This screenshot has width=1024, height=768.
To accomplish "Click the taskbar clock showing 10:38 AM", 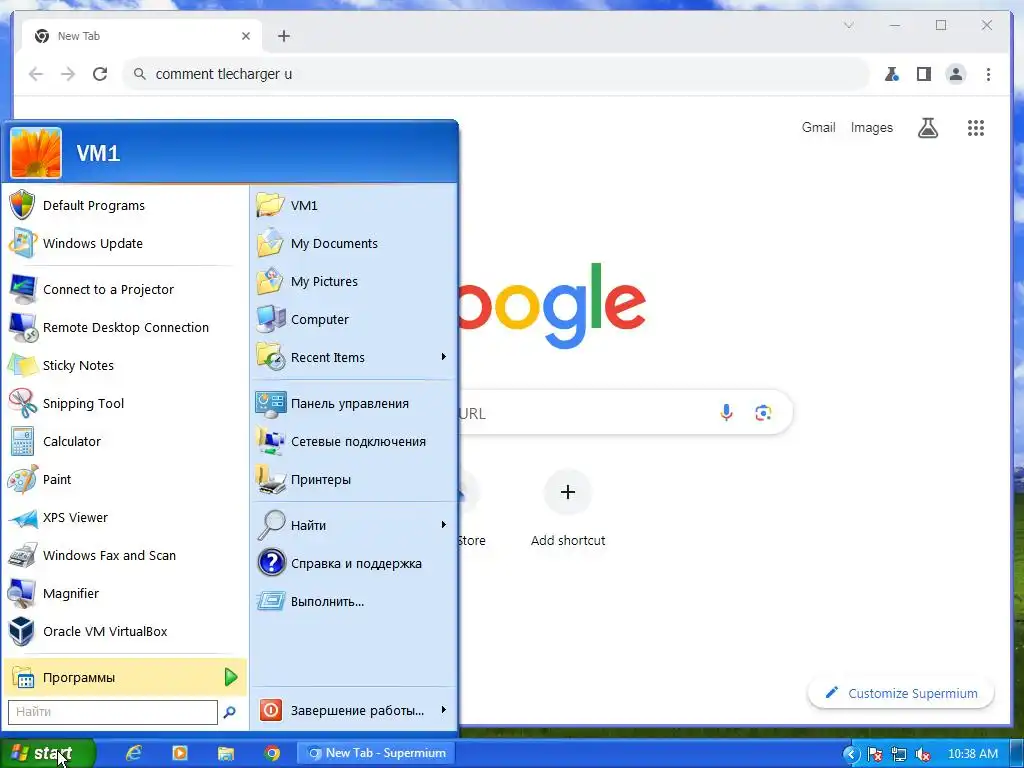I will [972, 754].
